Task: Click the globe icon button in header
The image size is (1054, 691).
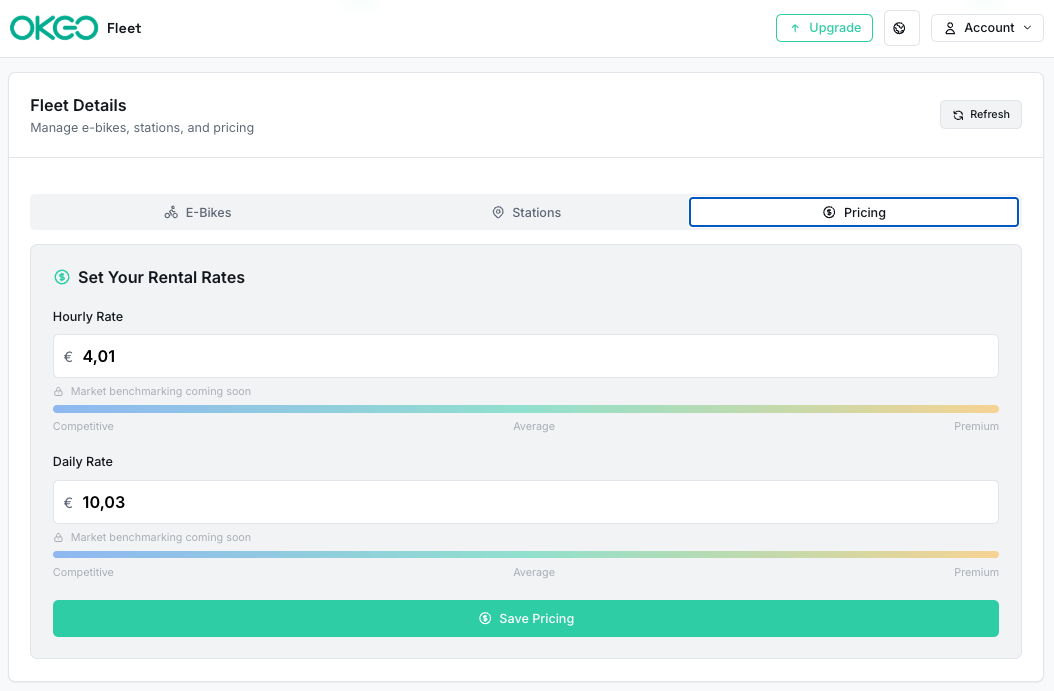Action: pos(900,28)
